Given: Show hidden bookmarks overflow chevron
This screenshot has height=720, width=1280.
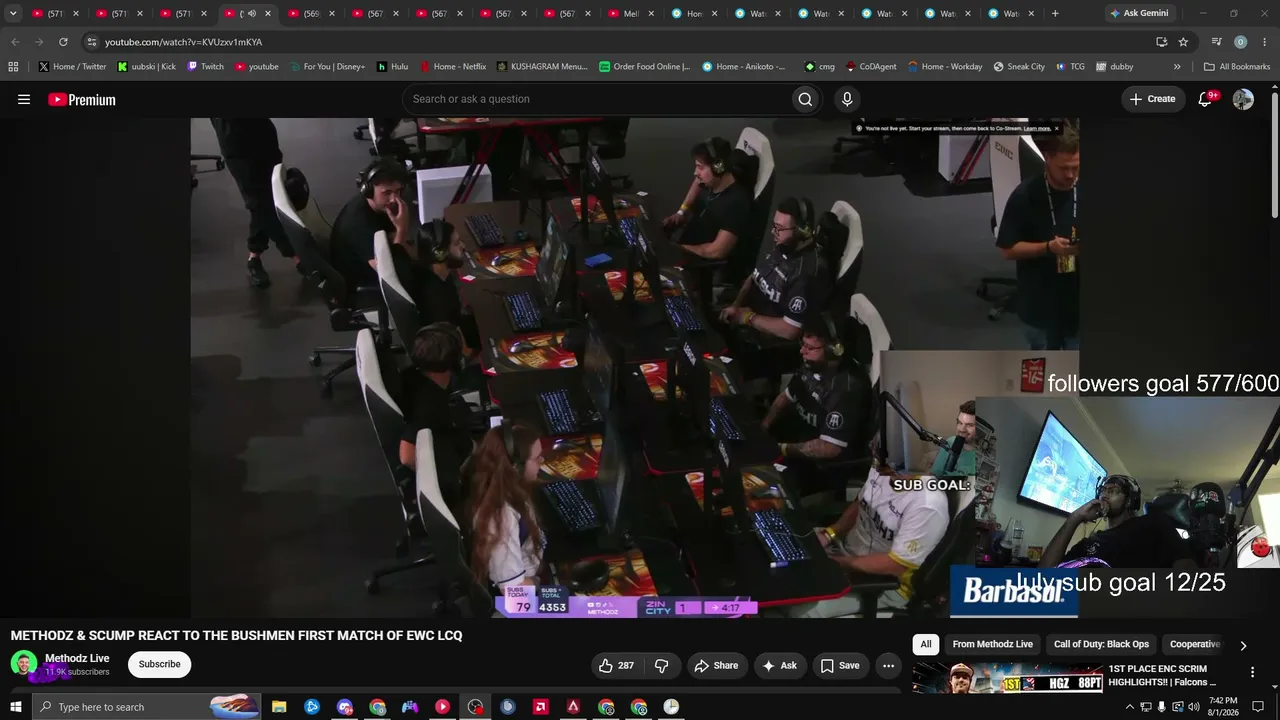Looking at the screenshot, I should (1177, 66).
